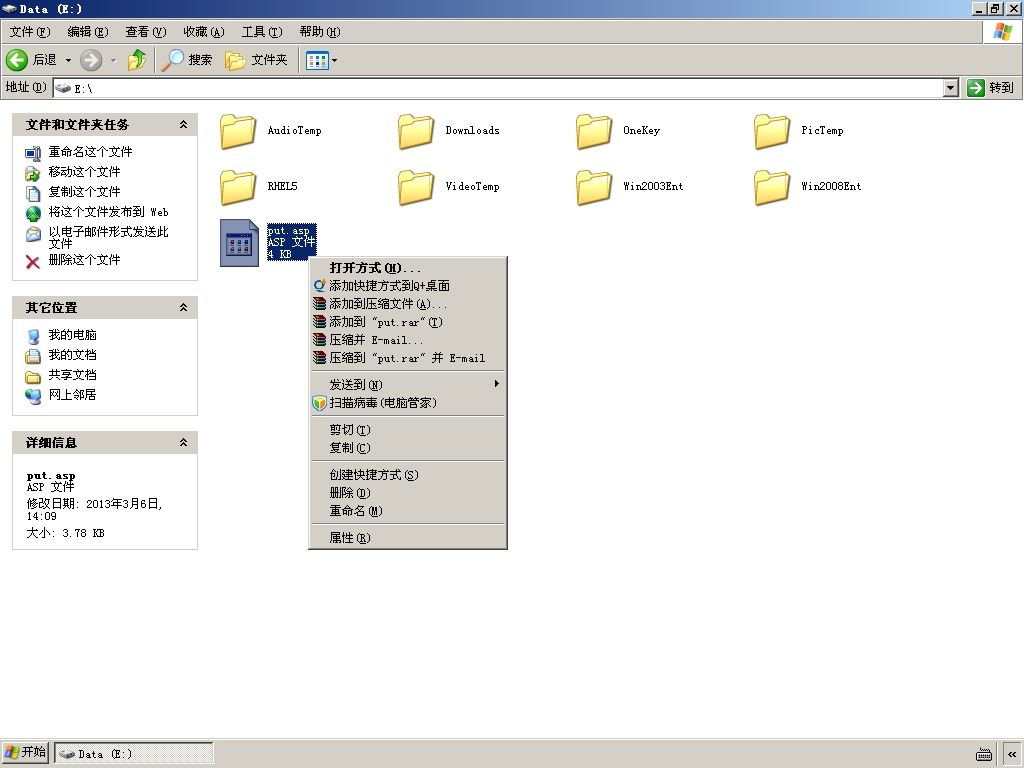Collapse the 文件和文件夹任务 panel
This screenshot has height=768, width=1024.
point(184,124)
